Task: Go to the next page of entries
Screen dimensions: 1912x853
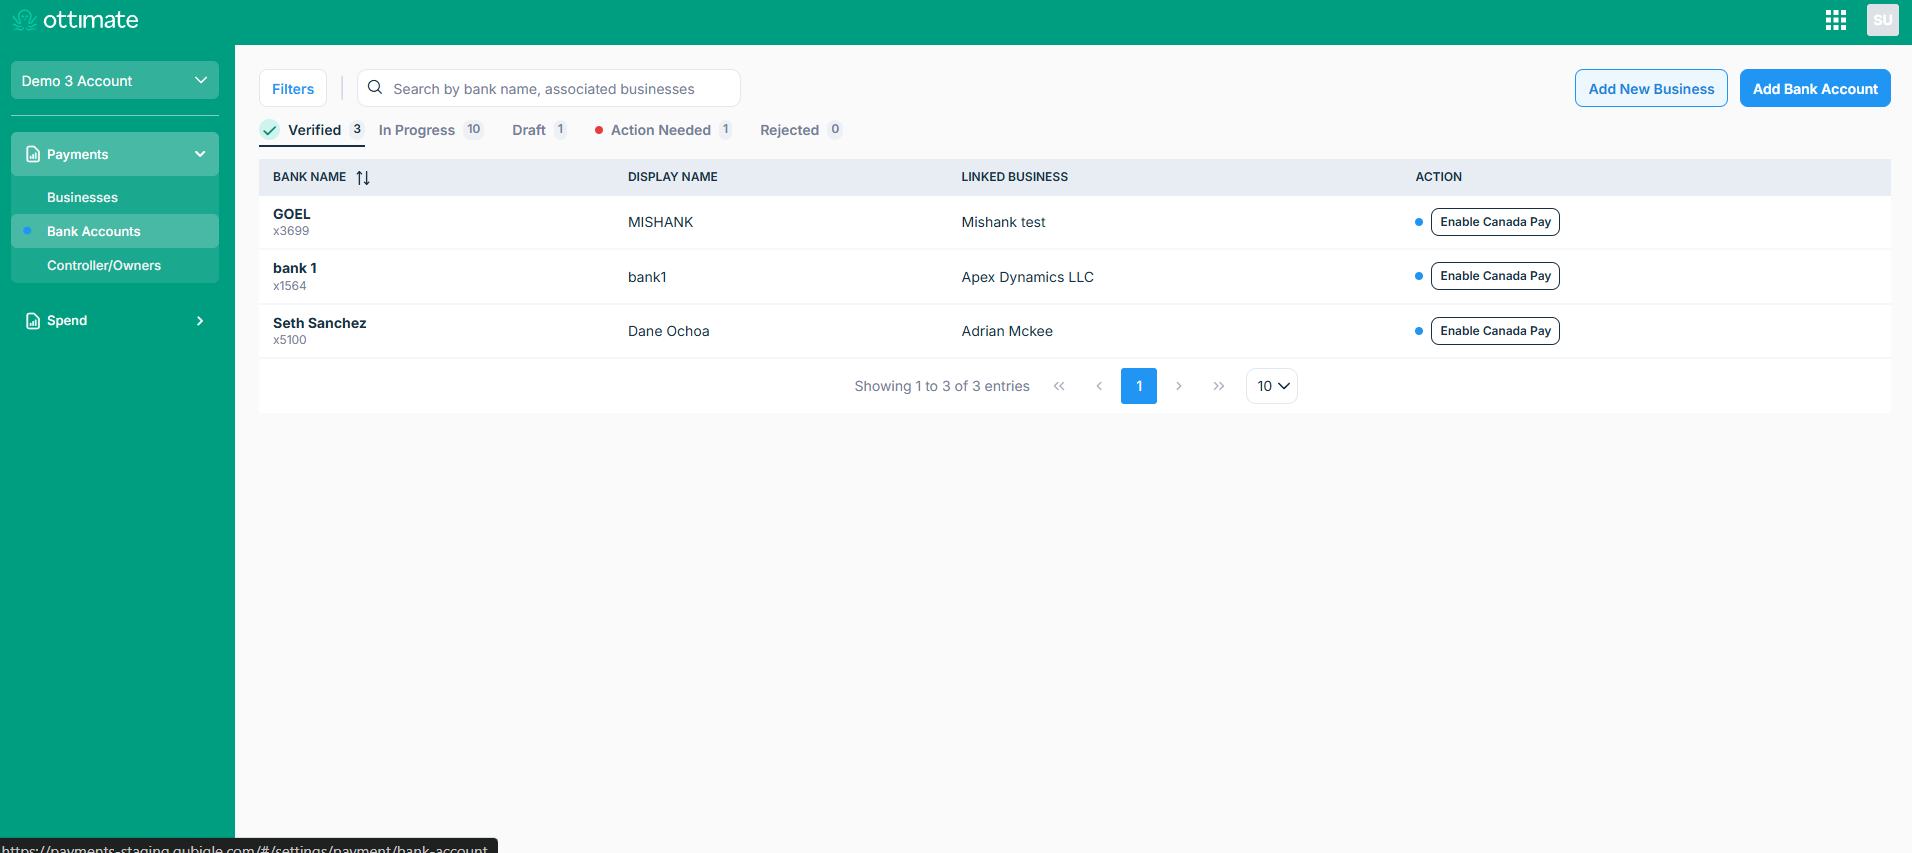Action: coord(1179,386)
